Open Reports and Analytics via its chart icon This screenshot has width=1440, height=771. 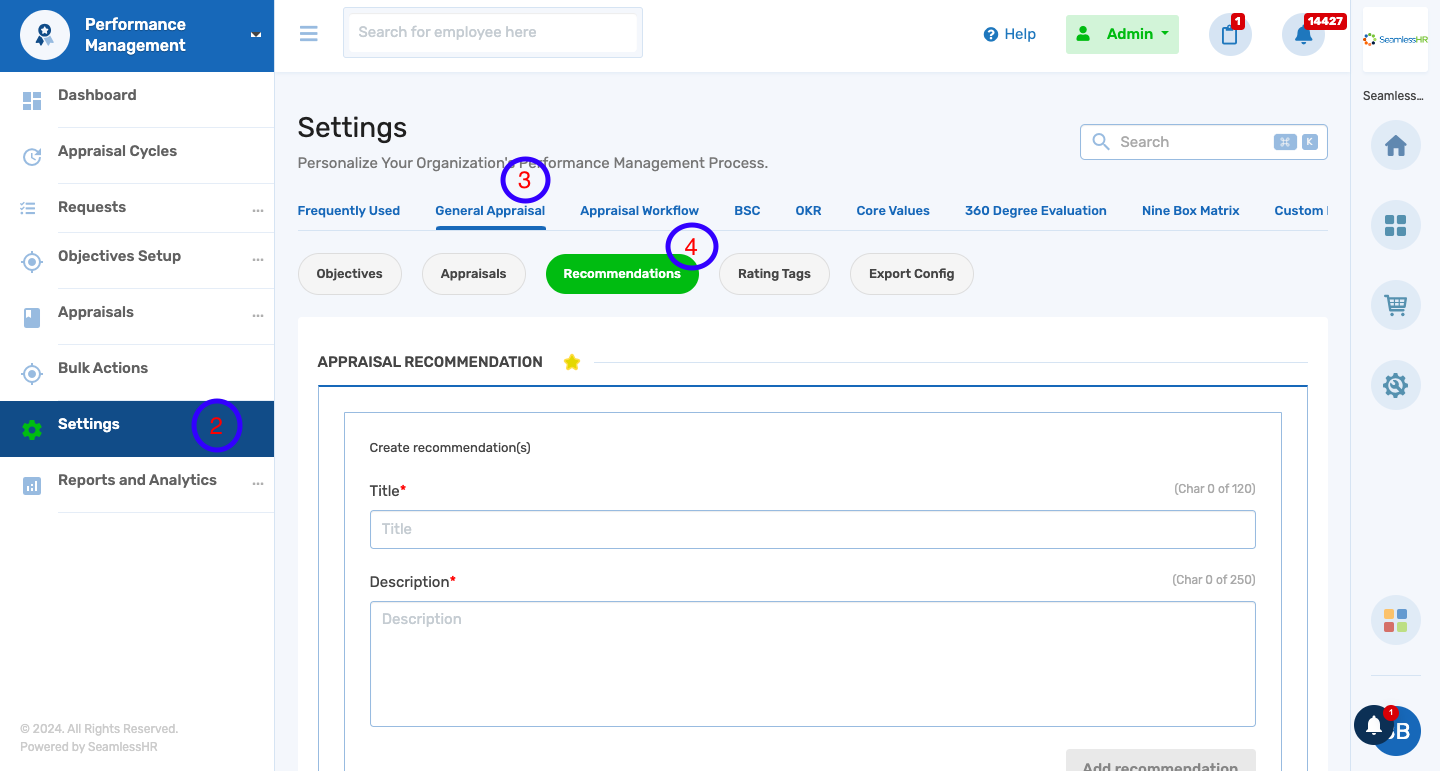(31, 480)
